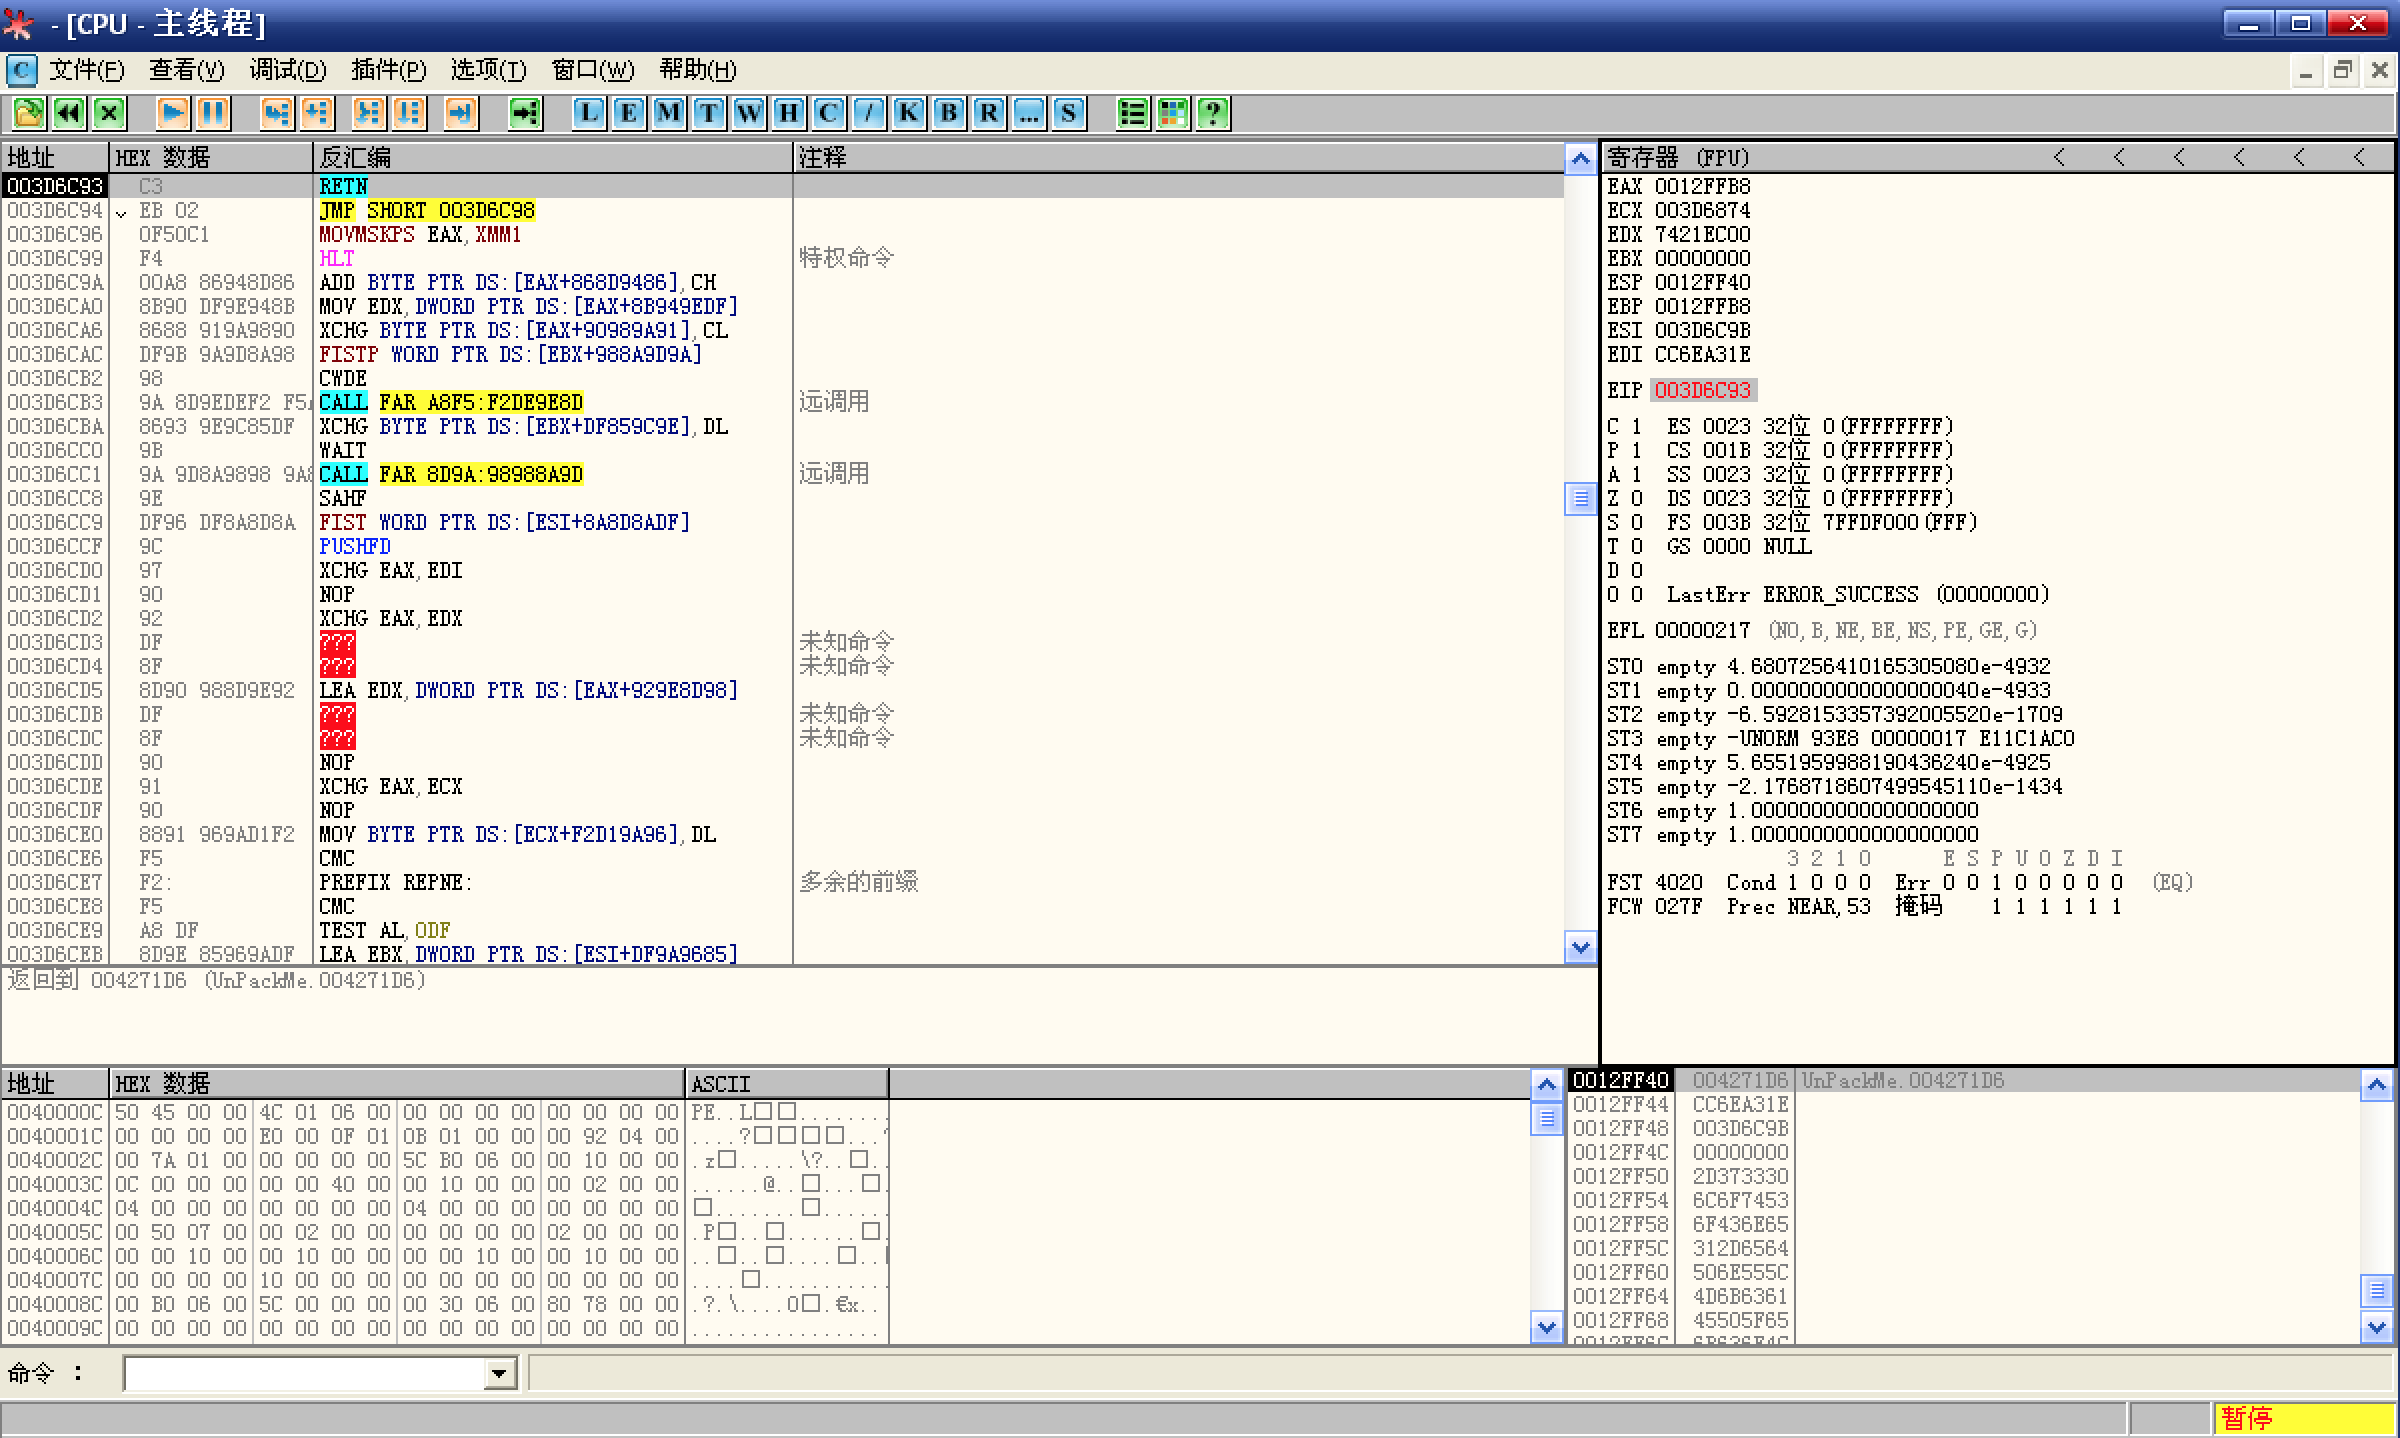Open Memory map with M button
Image resolution: width=2400 pixels, height=1438 pixels.
668,113
